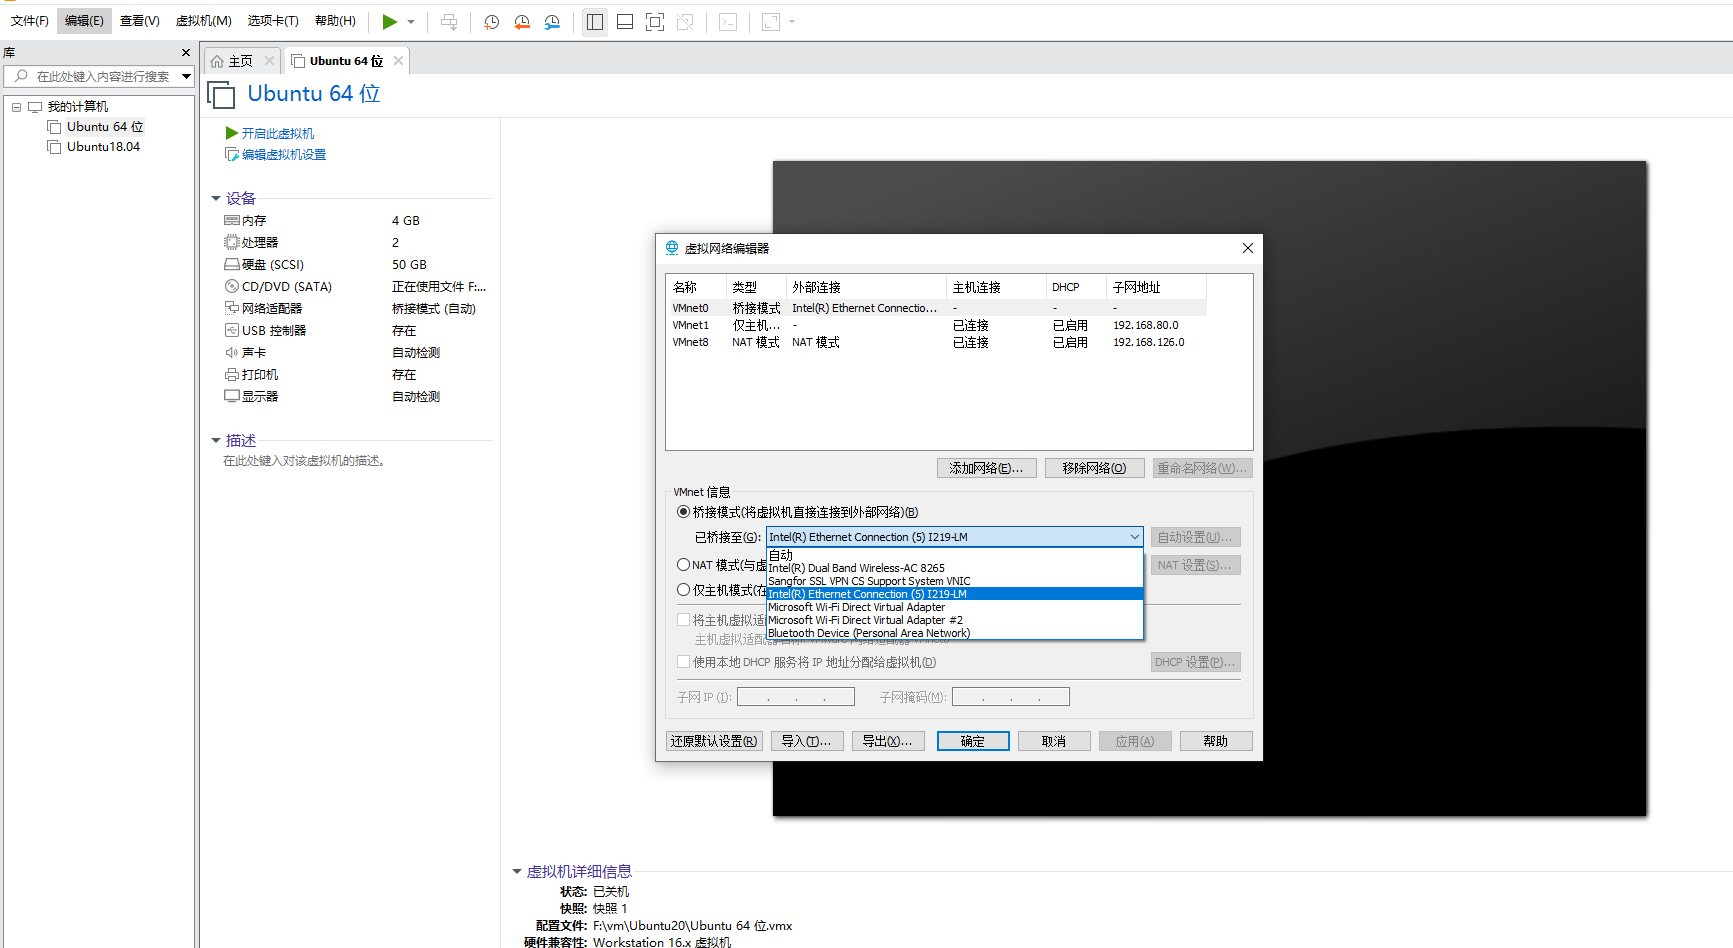The image size is (1733, 948).
Task: Open the 查看(V) menu
Action: 140,21
